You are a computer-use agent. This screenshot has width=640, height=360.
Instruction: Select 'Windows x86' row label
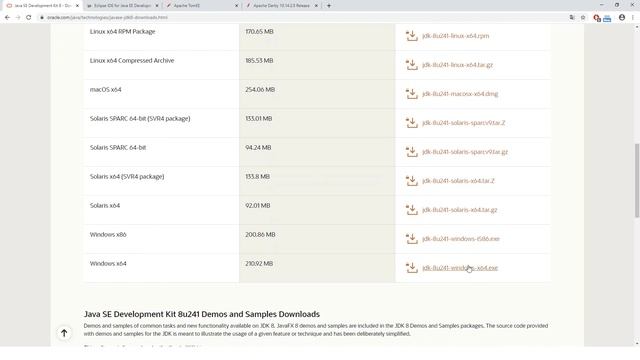108,235
